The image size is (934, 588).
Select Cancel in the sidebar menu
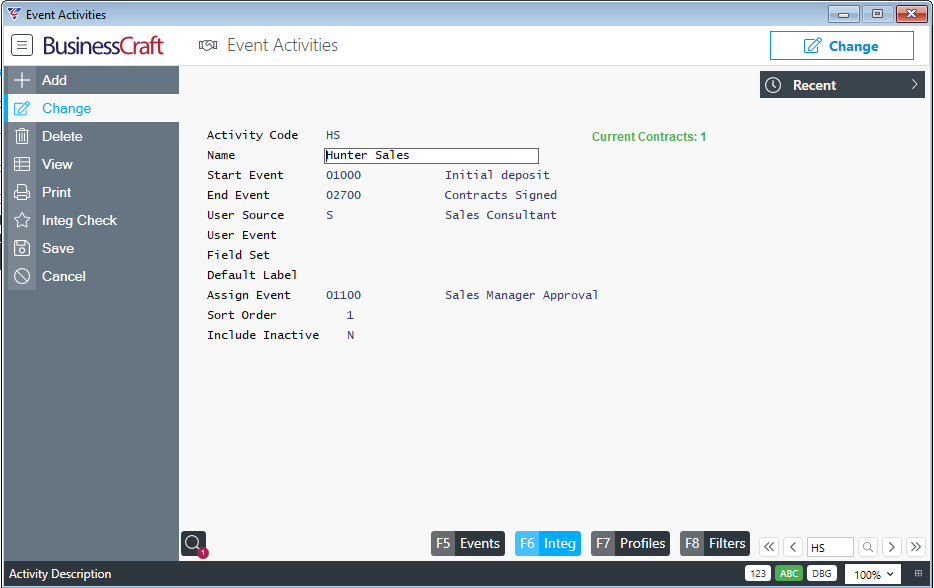coord(92,276)
